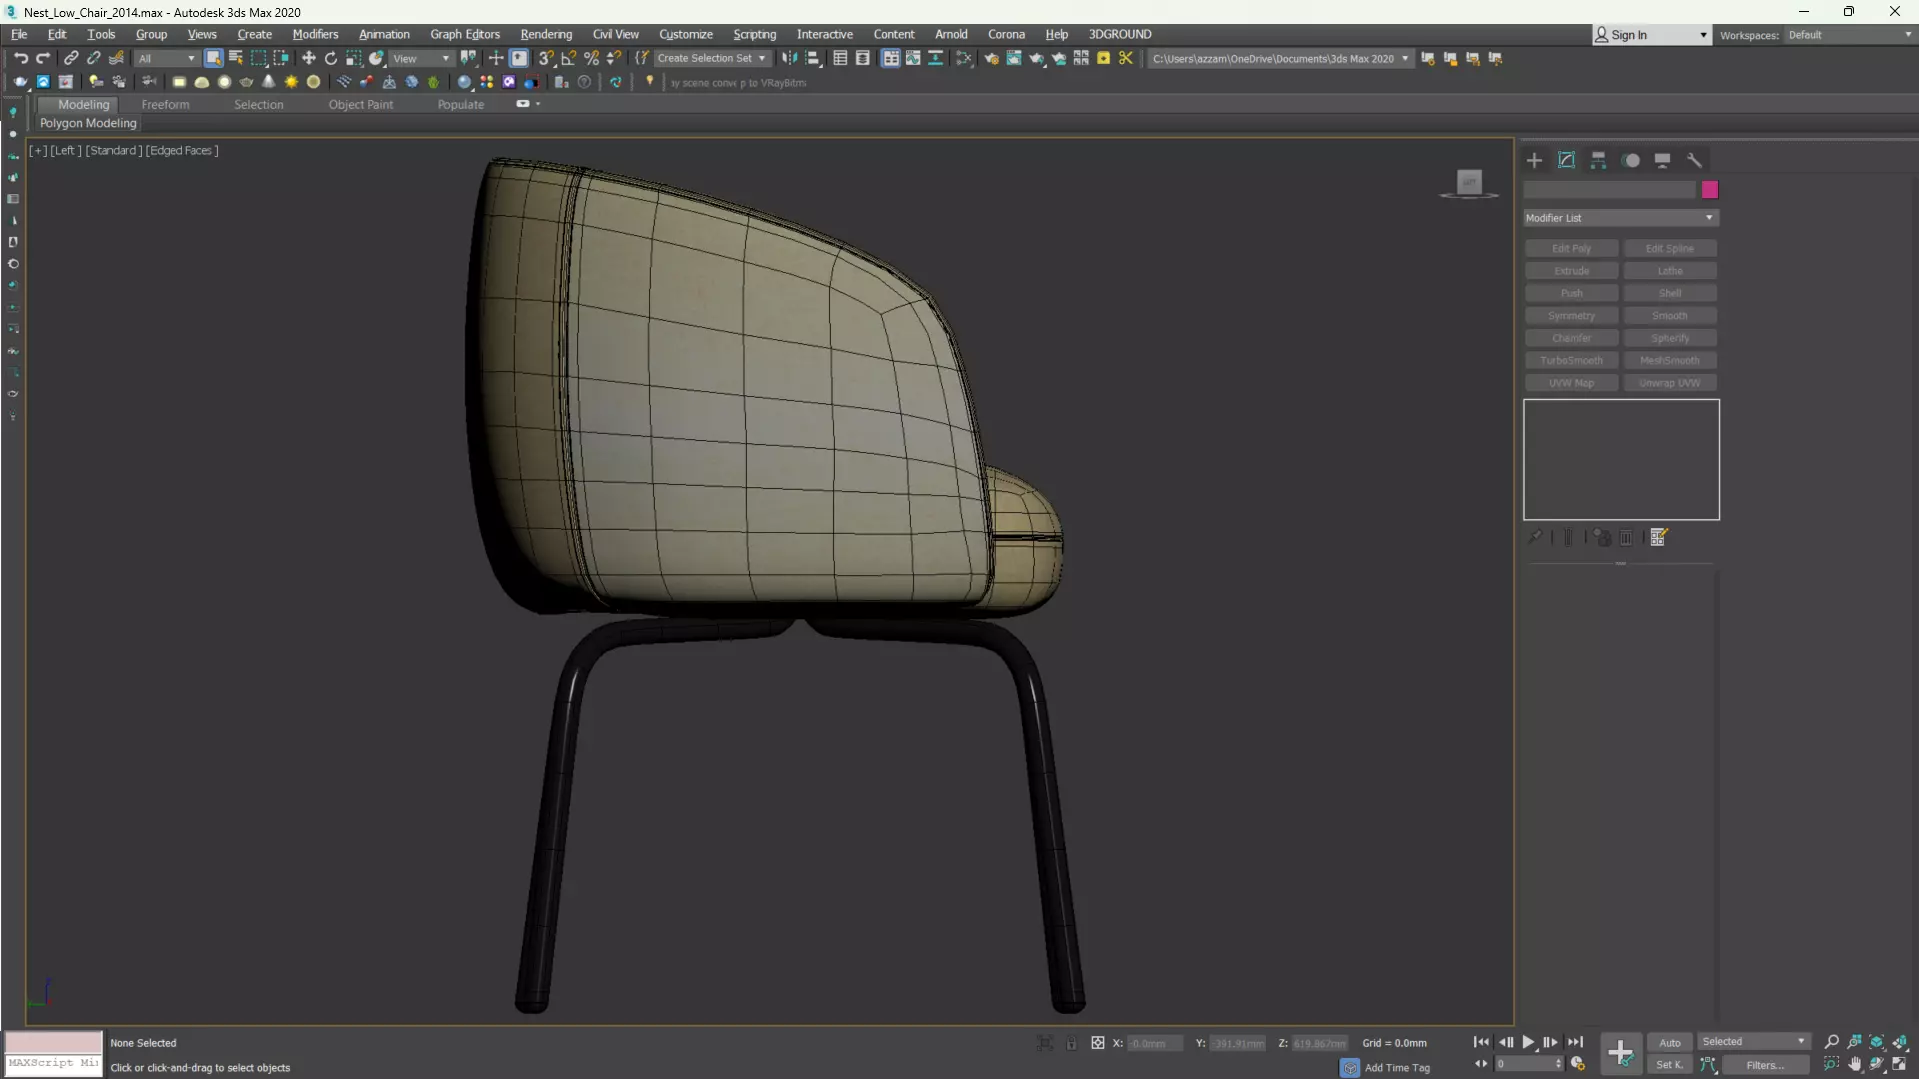Click the Configure Modifier Sets icon
The image size is (1919, 1079).
(x=1659, y=537)
